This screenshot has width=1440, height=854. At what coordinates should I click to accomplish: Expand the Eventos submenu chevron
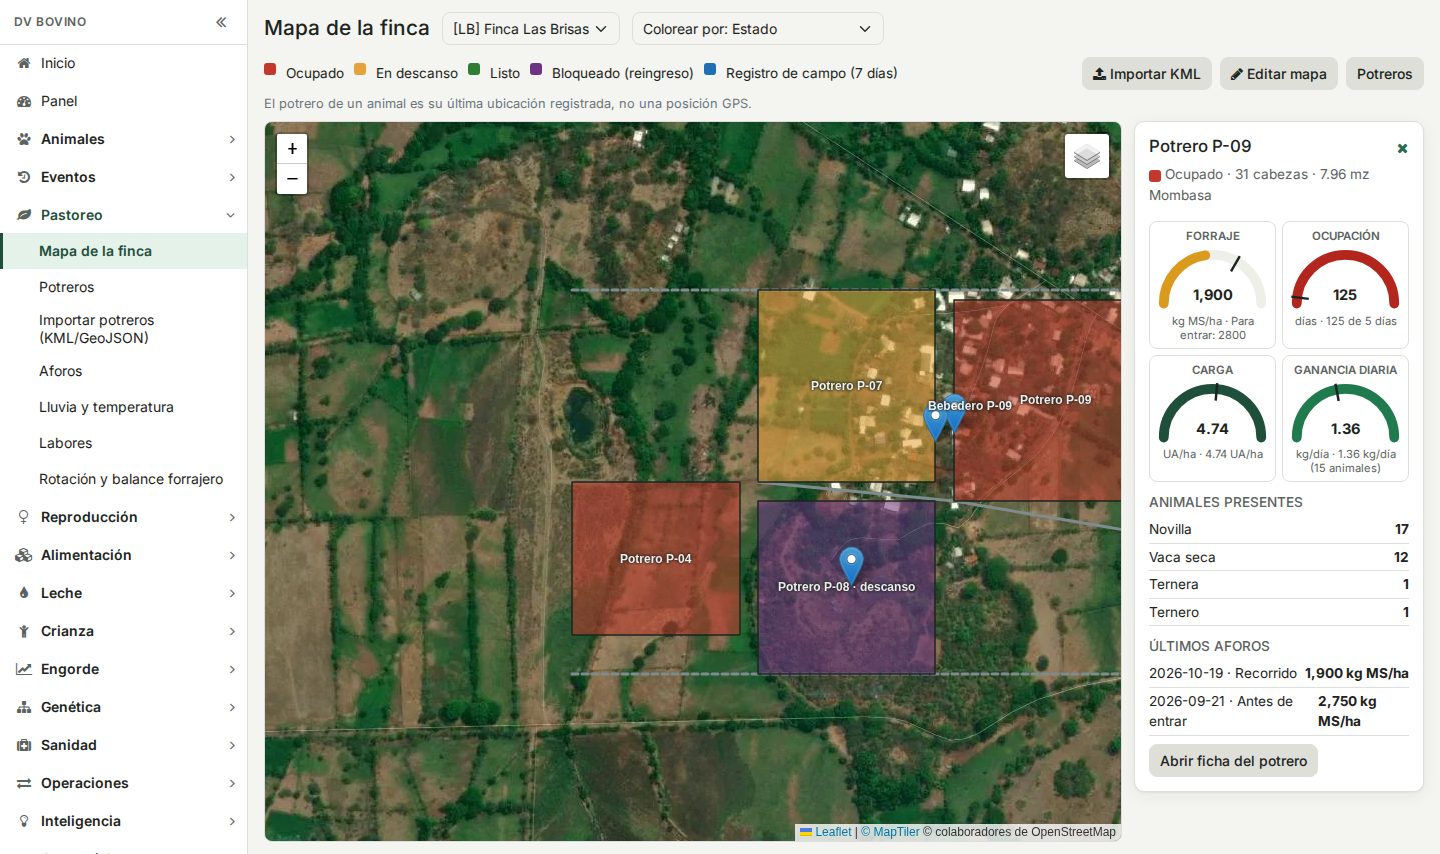232,177
